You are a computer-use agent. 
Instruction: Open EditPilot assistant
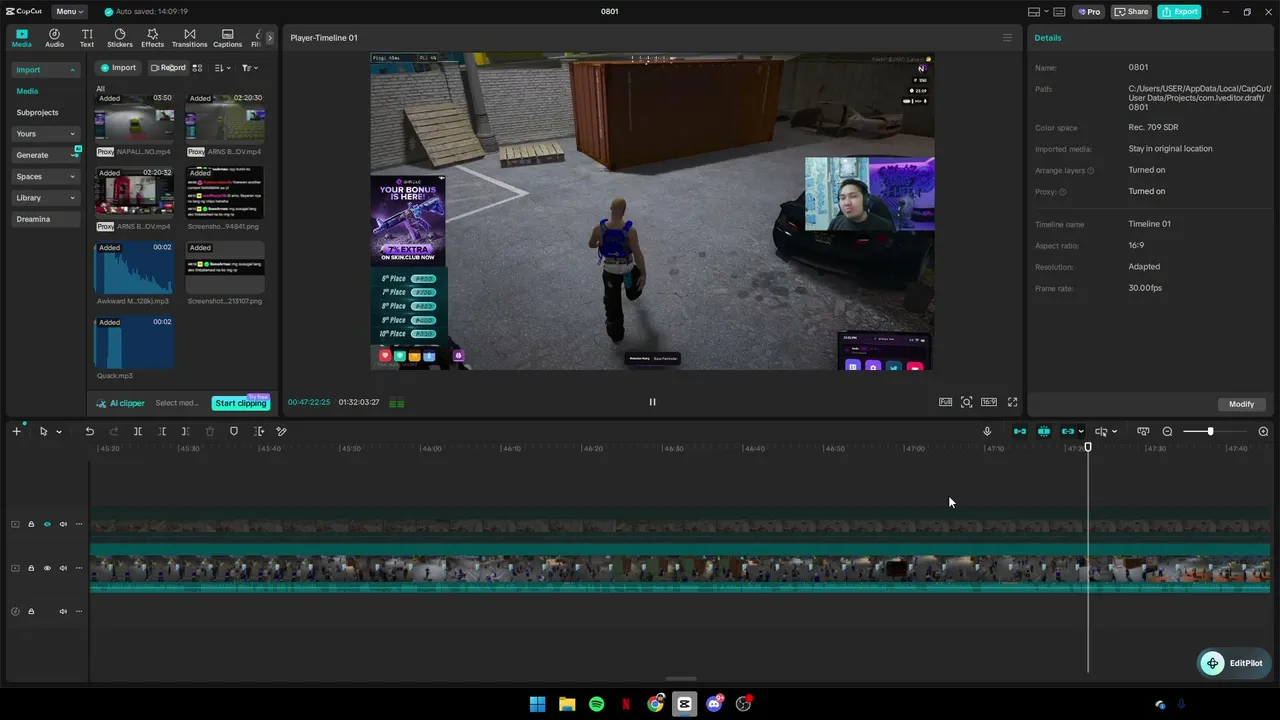click(x=1234, y=663)
